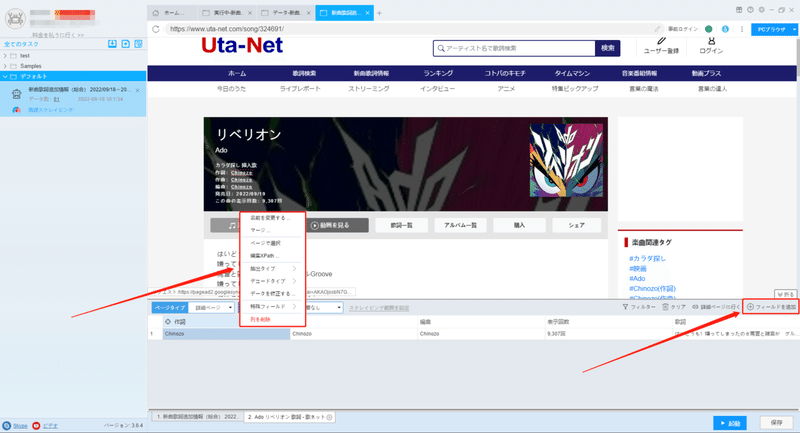The height and width of the screenshot is (433, 800).
Task: Select 列を削除 in context menu
Action: tap(260, 319)
